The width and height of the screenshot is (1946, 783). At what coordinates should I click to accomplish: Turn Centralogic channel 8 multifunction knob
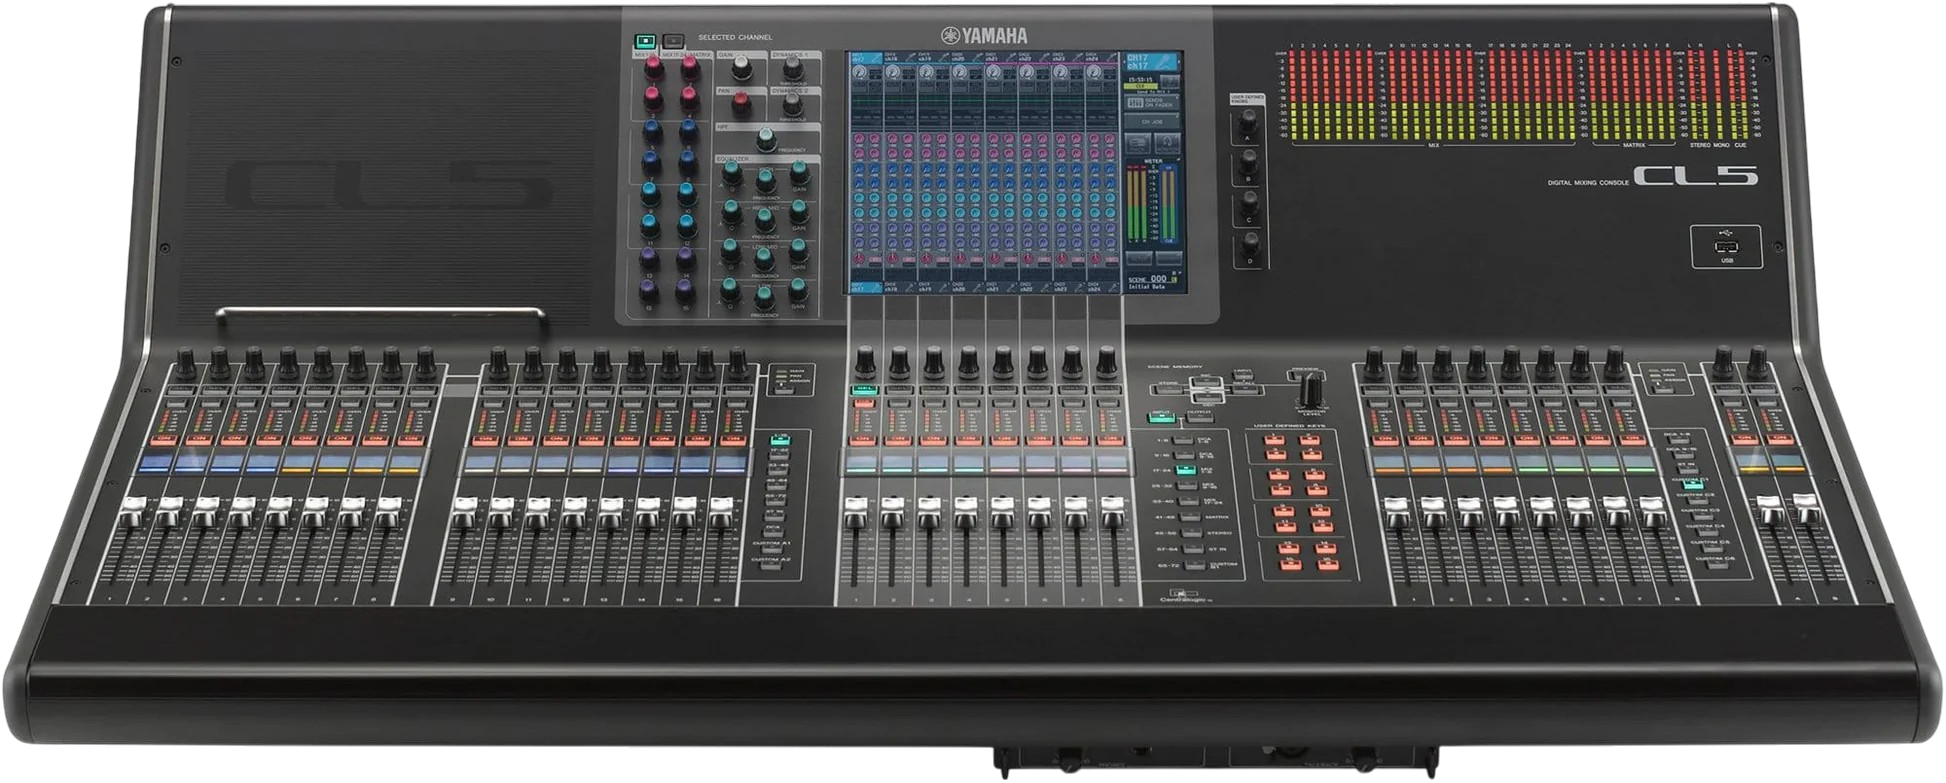point(1107,361)
